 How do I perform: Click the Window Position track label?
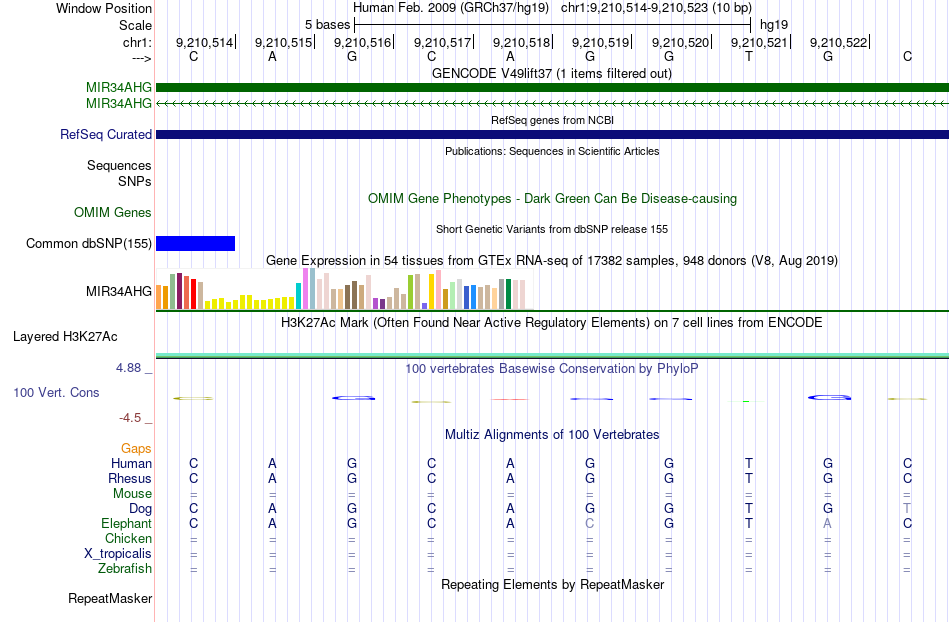(x=104, y=8)
